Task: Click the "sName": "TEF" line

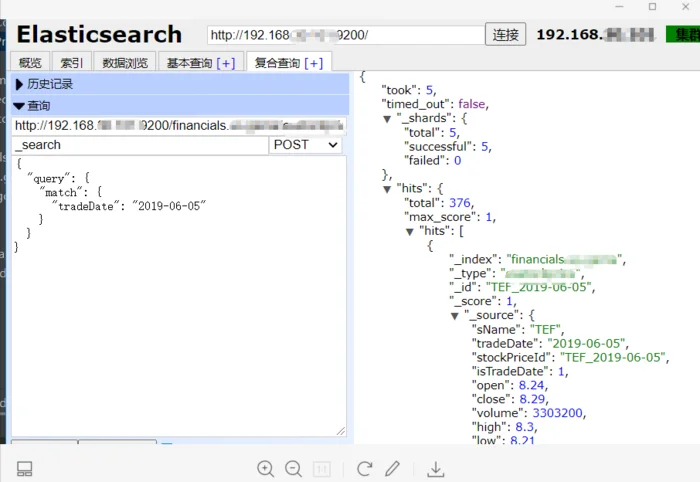Action: click(518, 330)
